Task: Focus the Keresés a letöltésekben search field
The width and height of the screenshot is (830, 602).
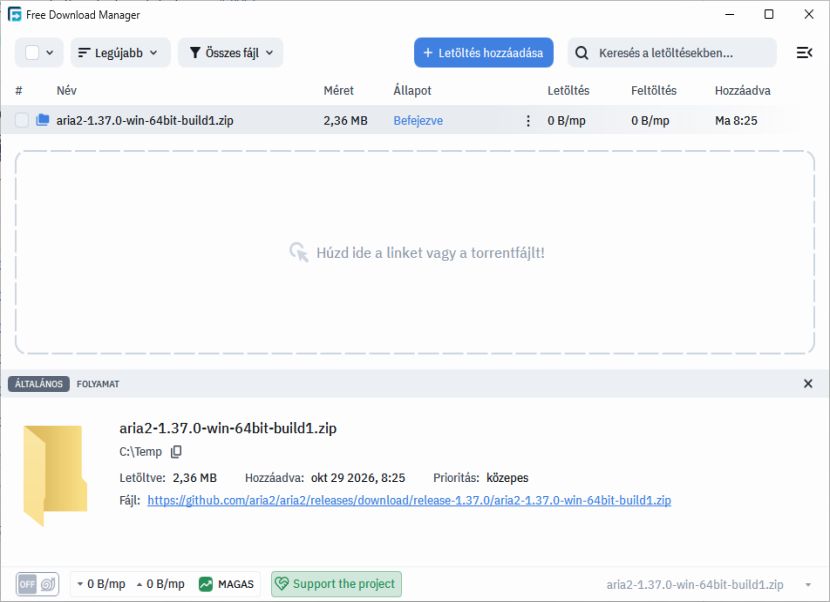Action: 672,52
